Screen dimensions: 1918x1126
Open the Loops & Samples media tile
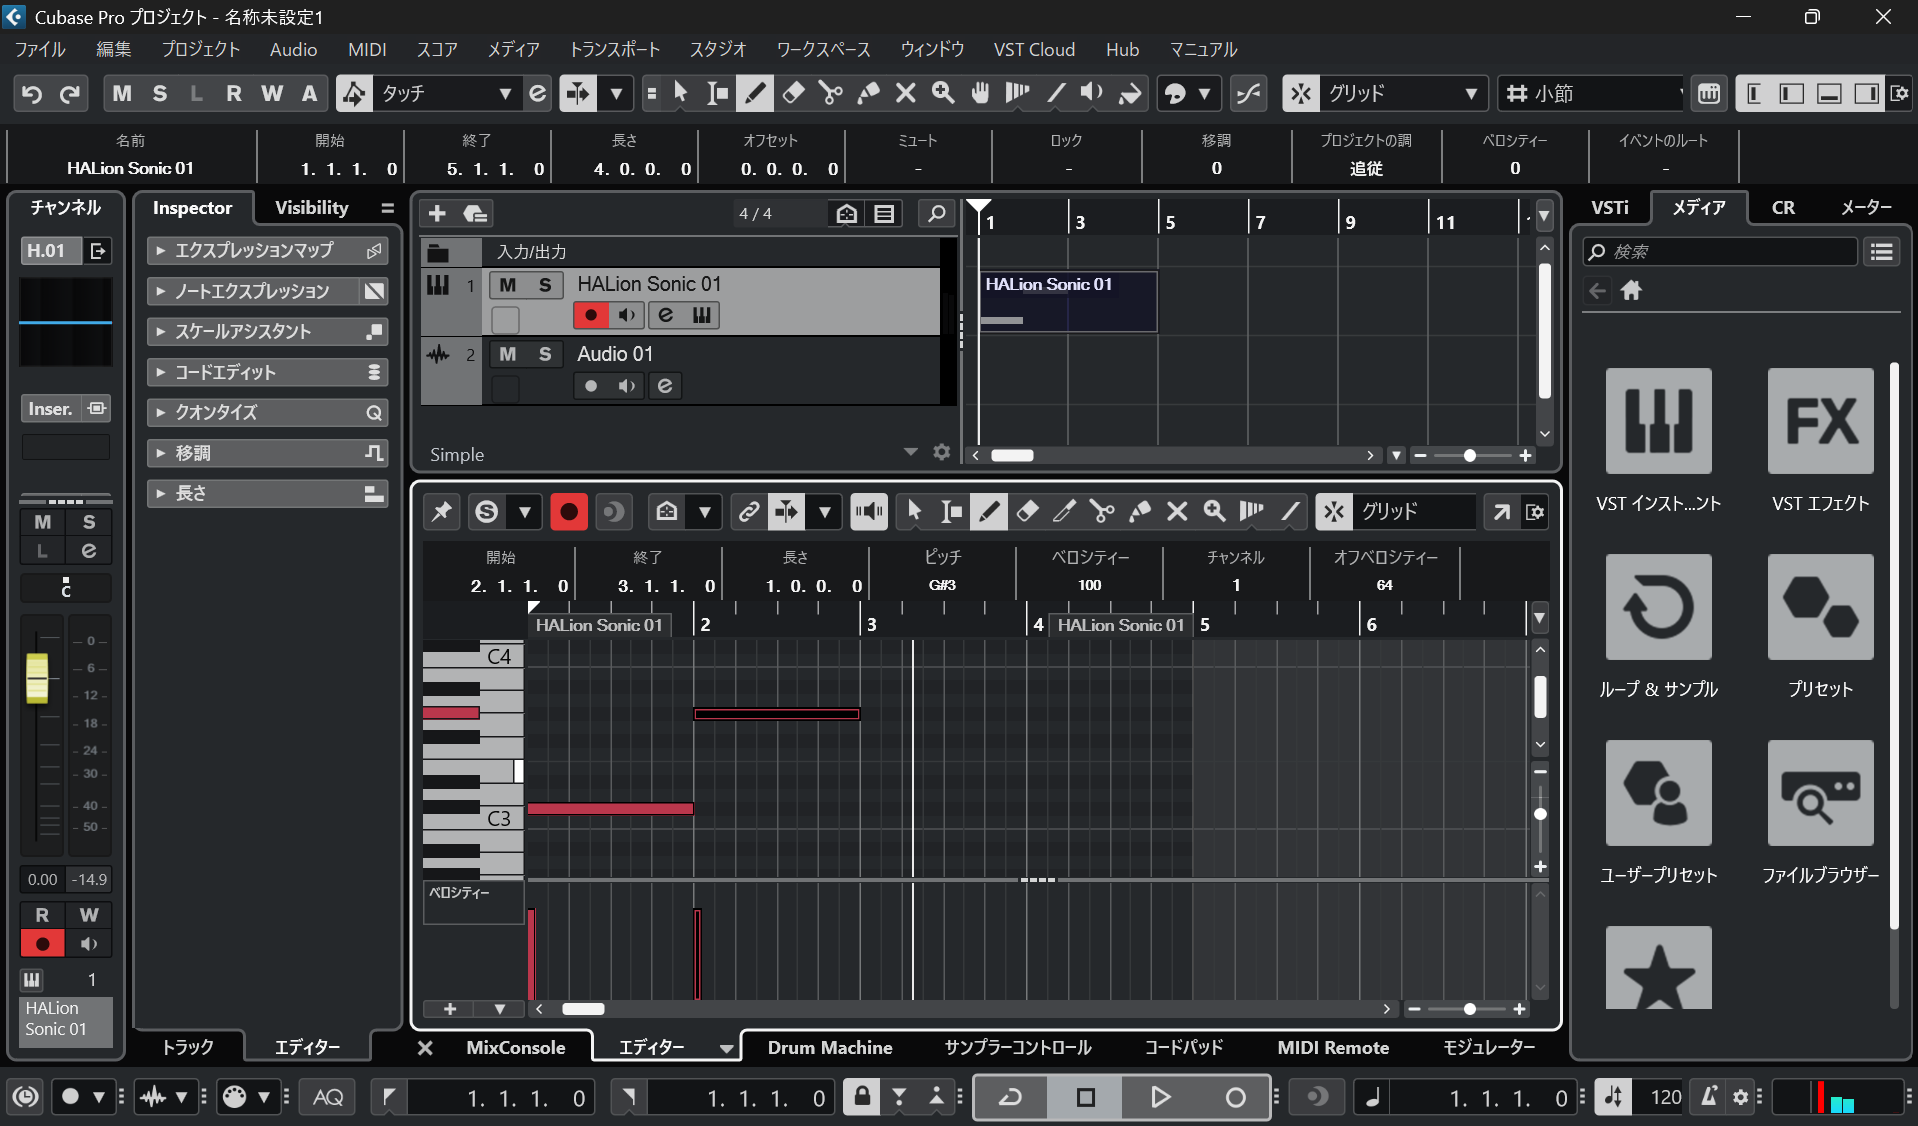pos(1658,607)
